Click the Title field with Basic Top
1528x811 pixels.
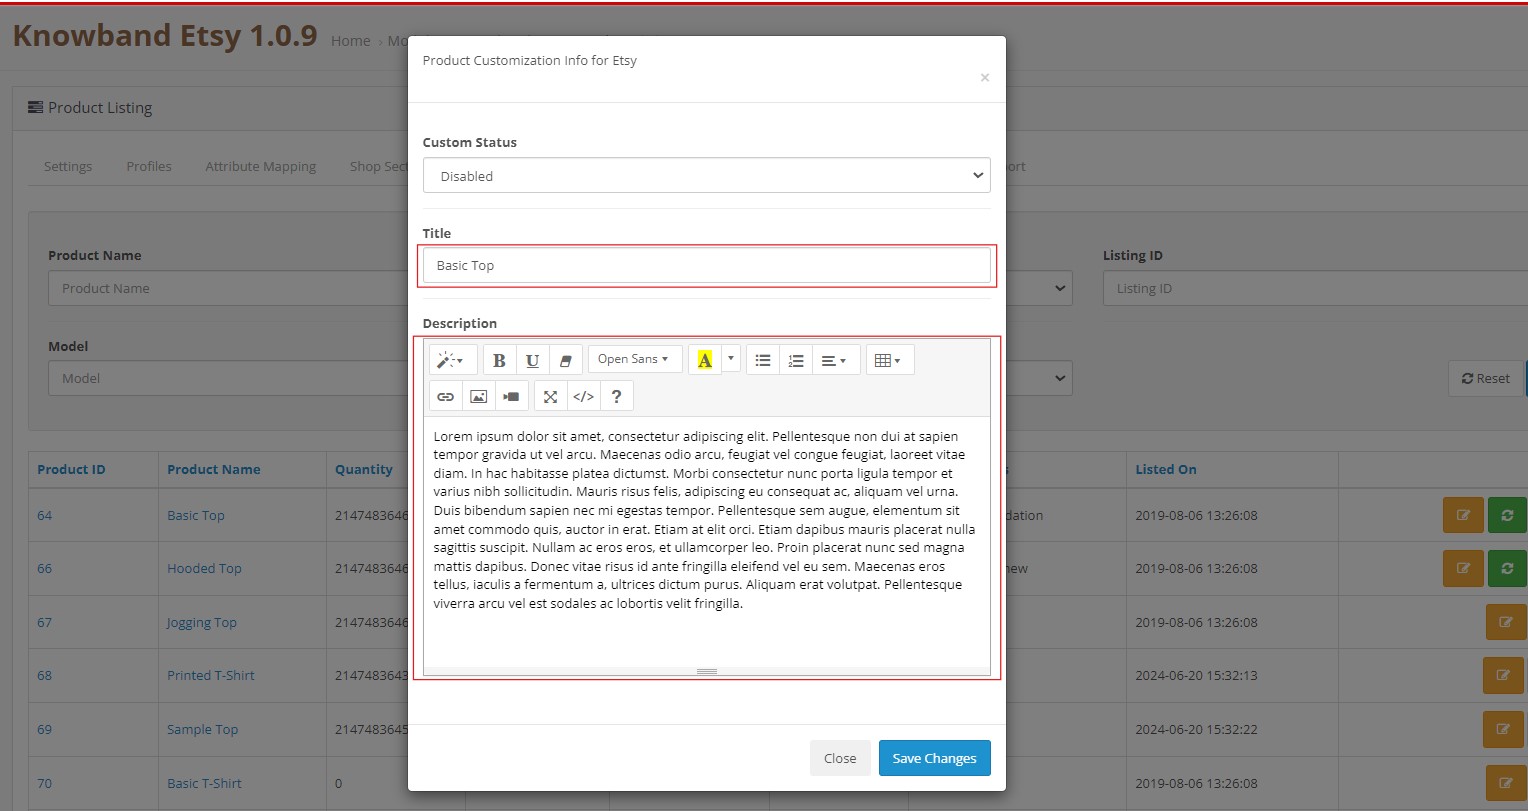click(x=706, y=265)
